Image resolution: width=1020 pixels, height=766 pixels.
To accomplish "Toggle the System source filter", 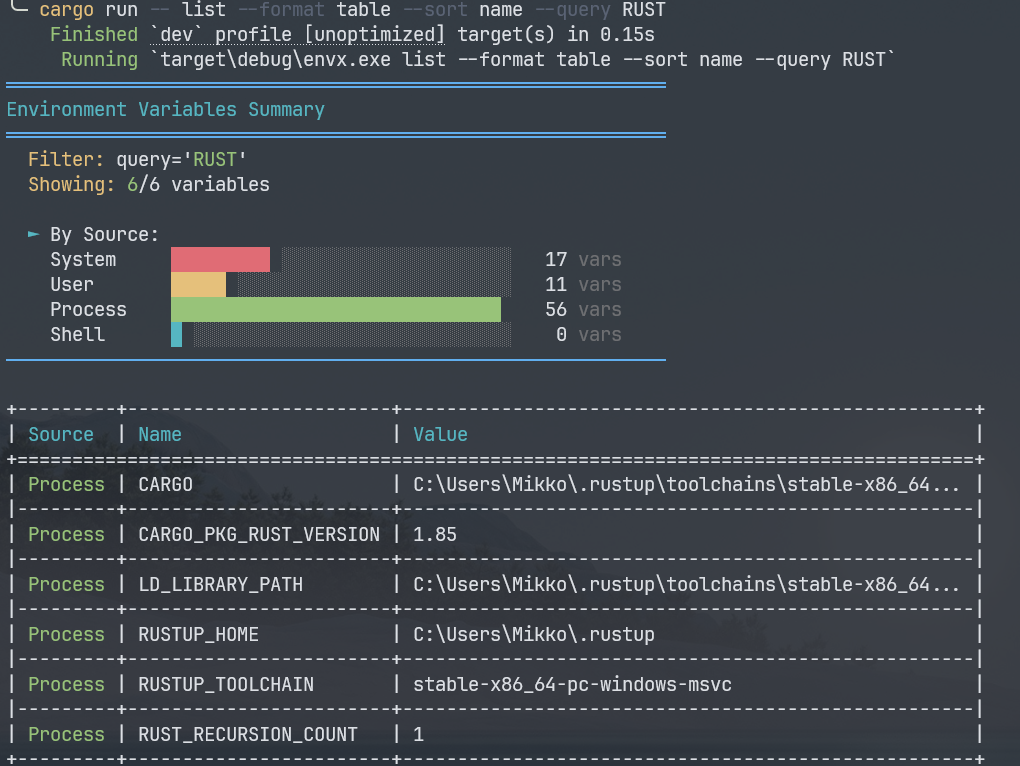I will pyautogui.click(x=82, y=259).
